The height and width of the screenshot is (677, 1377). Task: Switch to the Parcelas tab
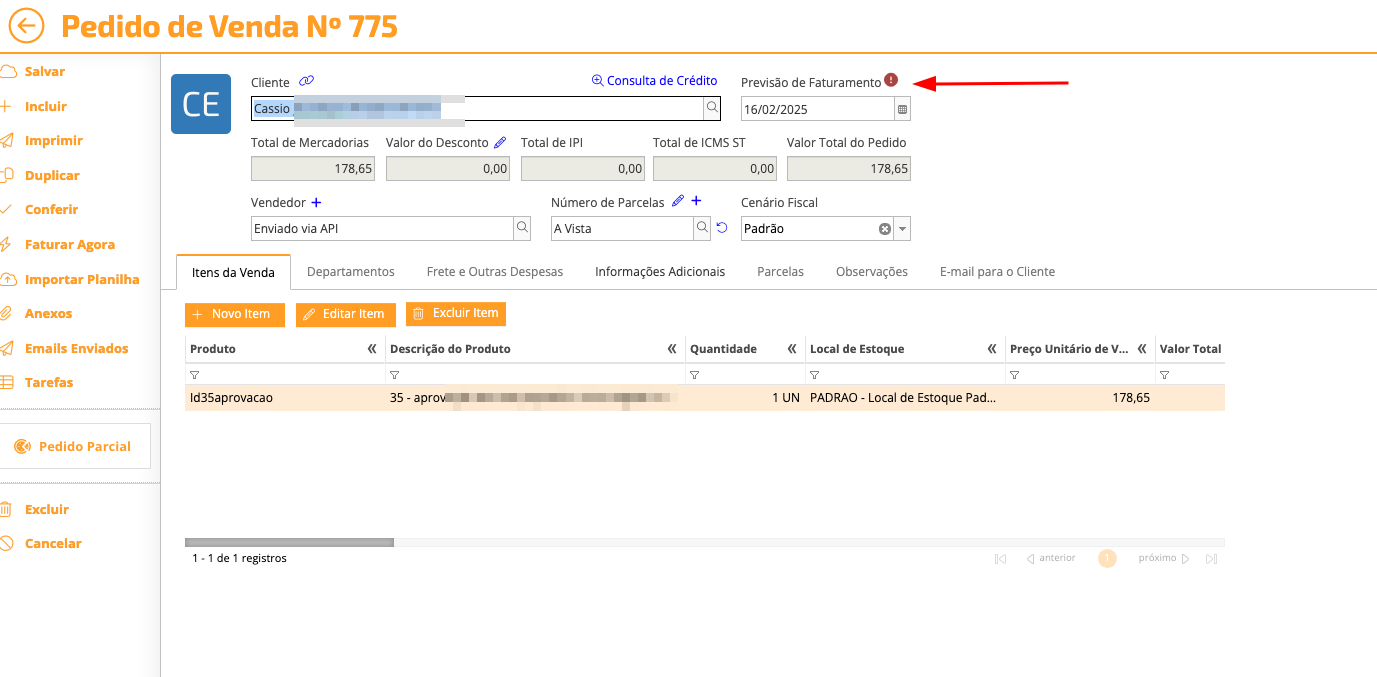click(780, 272)
